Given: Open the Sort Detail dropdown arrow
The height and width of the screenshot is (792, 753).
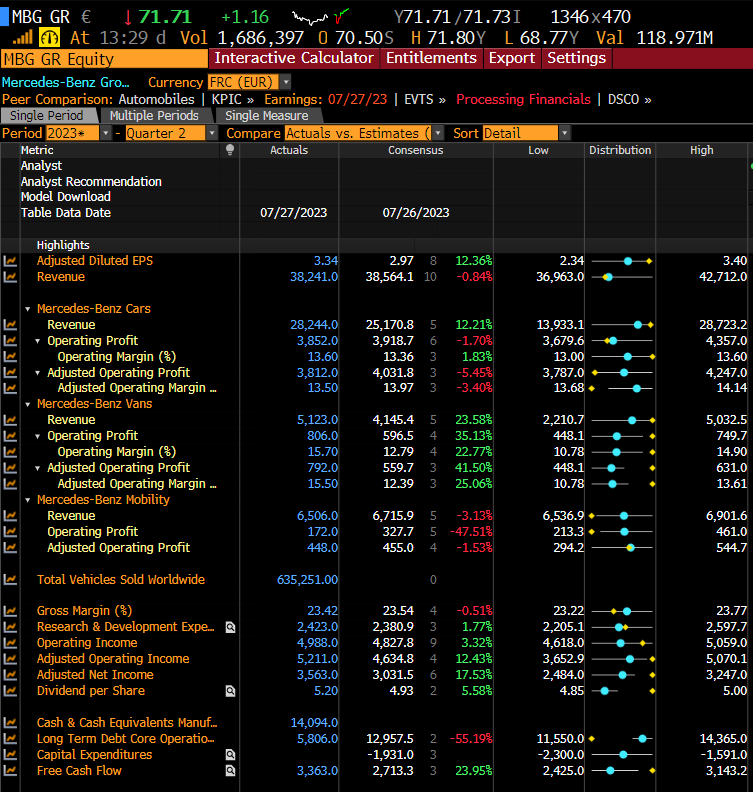Looking at the screenshot, I should [565, 133].
